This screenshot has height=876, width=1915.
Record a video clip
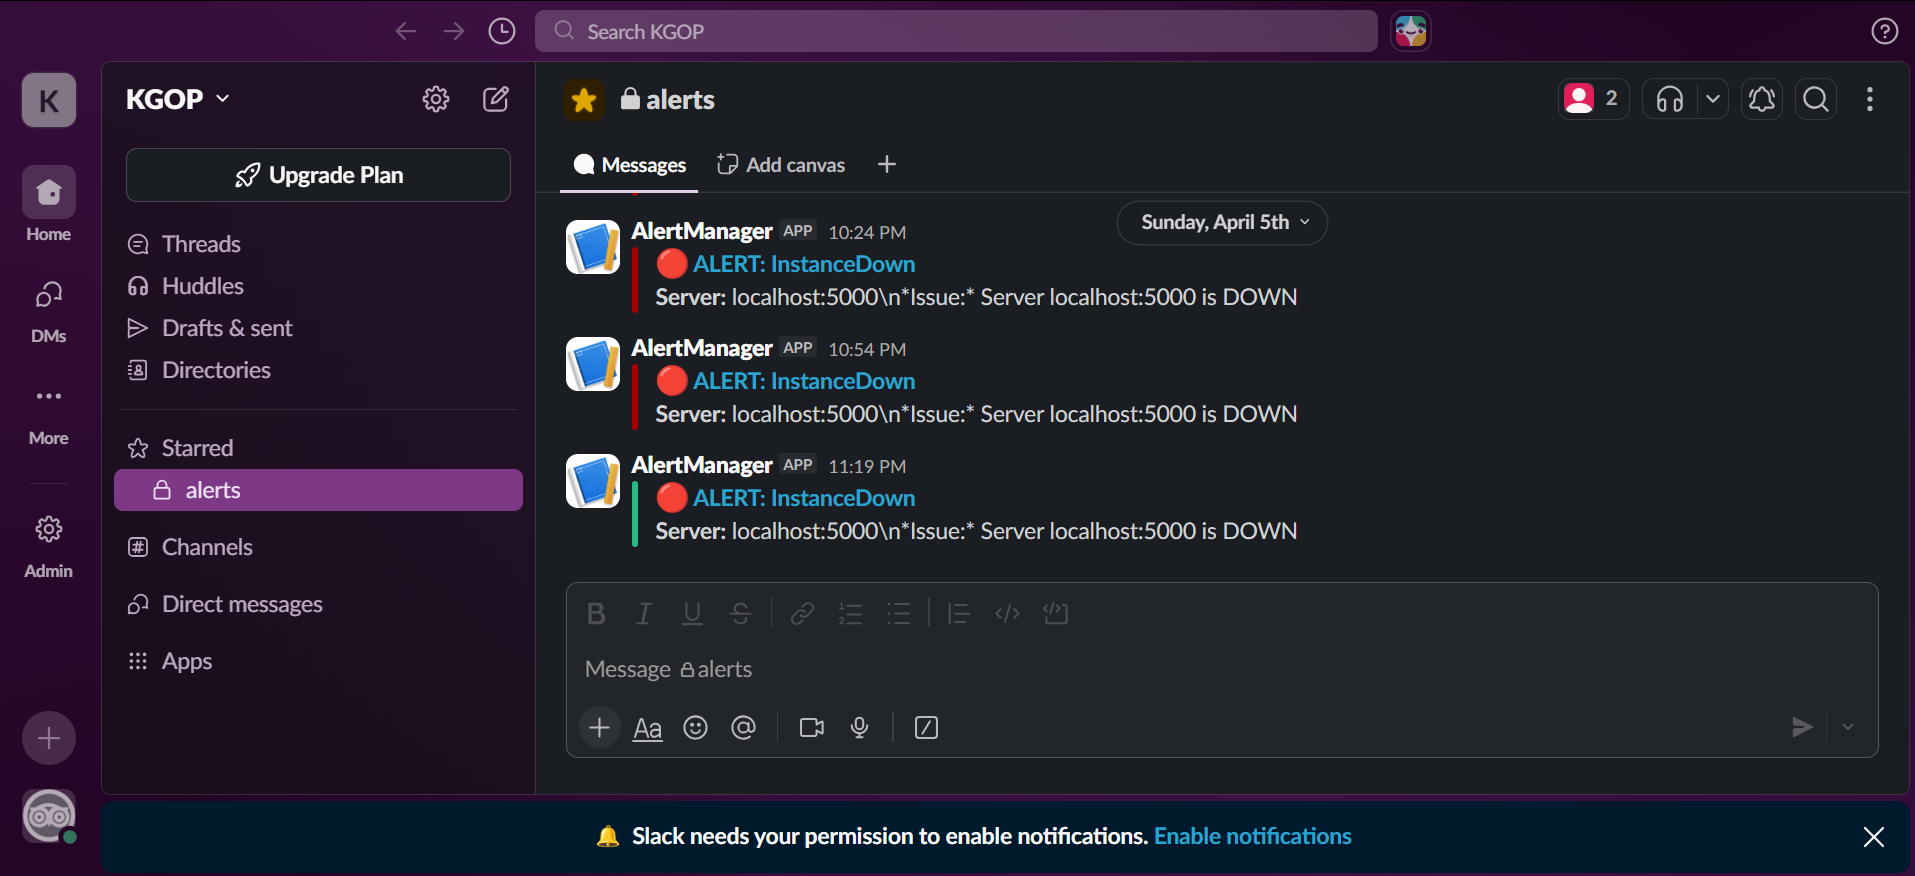812,727
